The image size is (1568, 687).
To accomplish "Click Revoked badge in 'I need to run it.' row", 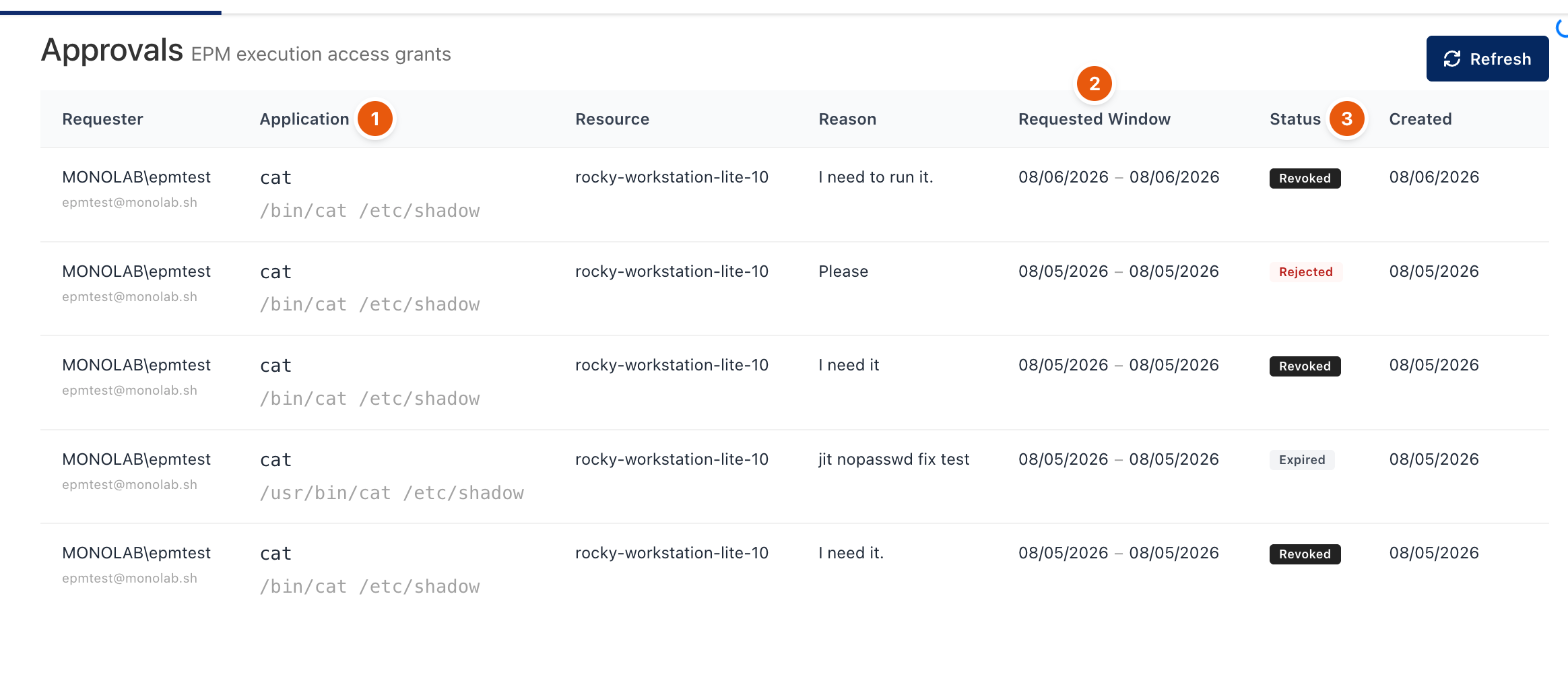I will 1305,178.
